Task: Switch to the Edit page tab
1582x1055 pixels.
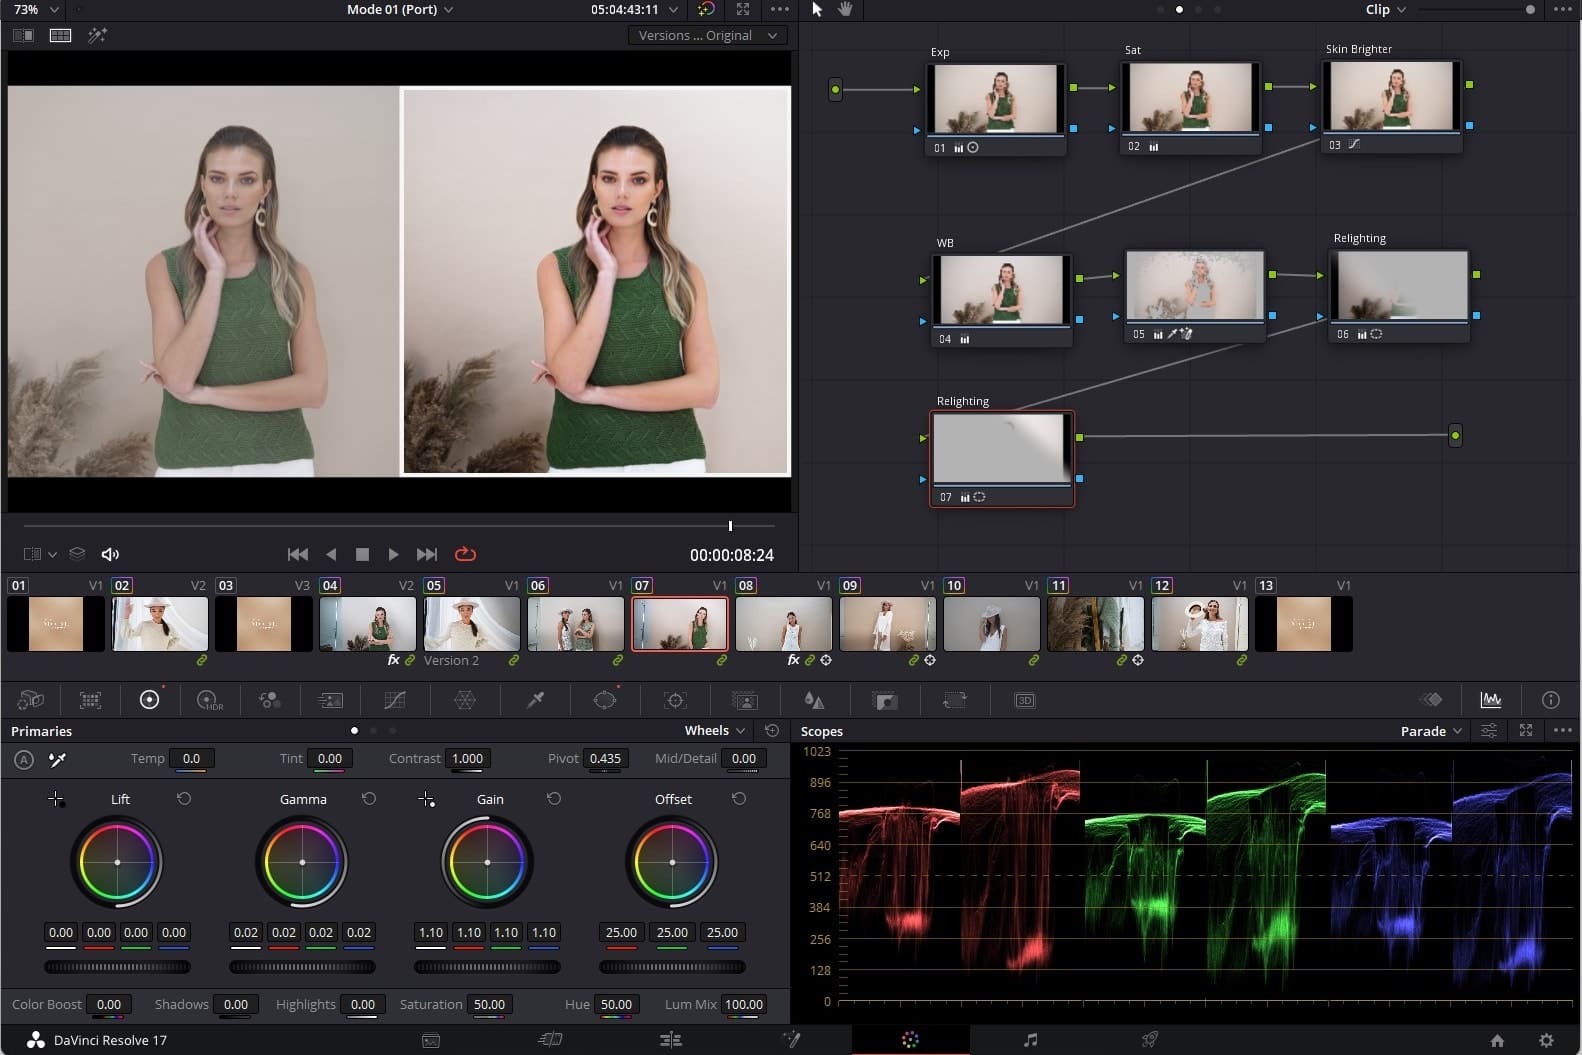Action: tap(671, 1040)
